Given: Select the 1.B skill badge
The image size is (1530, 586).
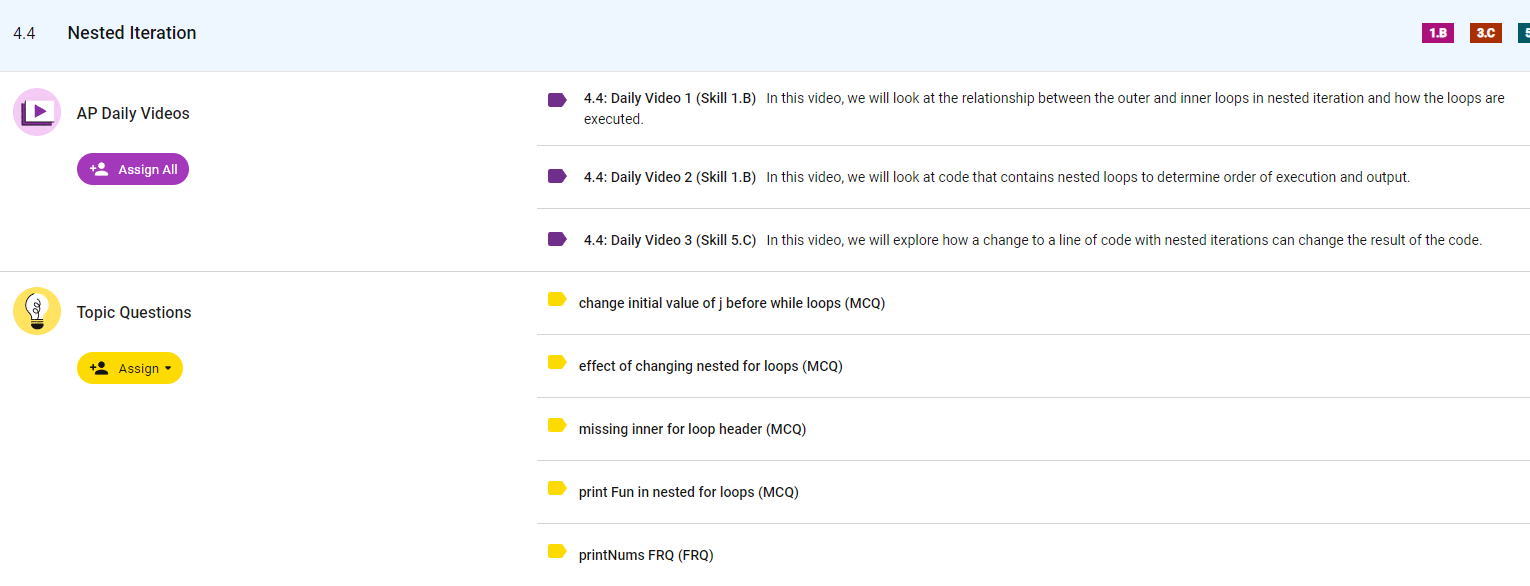Looking at the screenshot, I should (1437, 33).
